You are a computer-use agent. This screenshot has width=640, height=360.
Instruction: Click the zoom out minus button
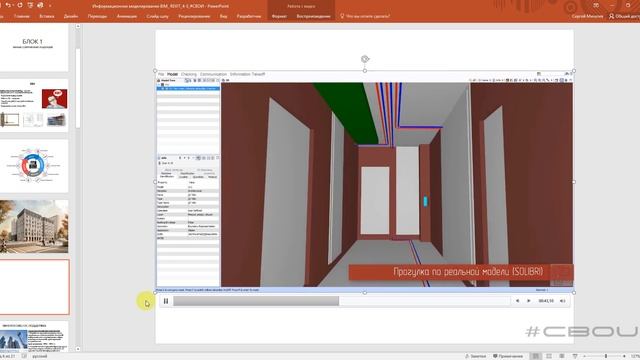[585, 356]
